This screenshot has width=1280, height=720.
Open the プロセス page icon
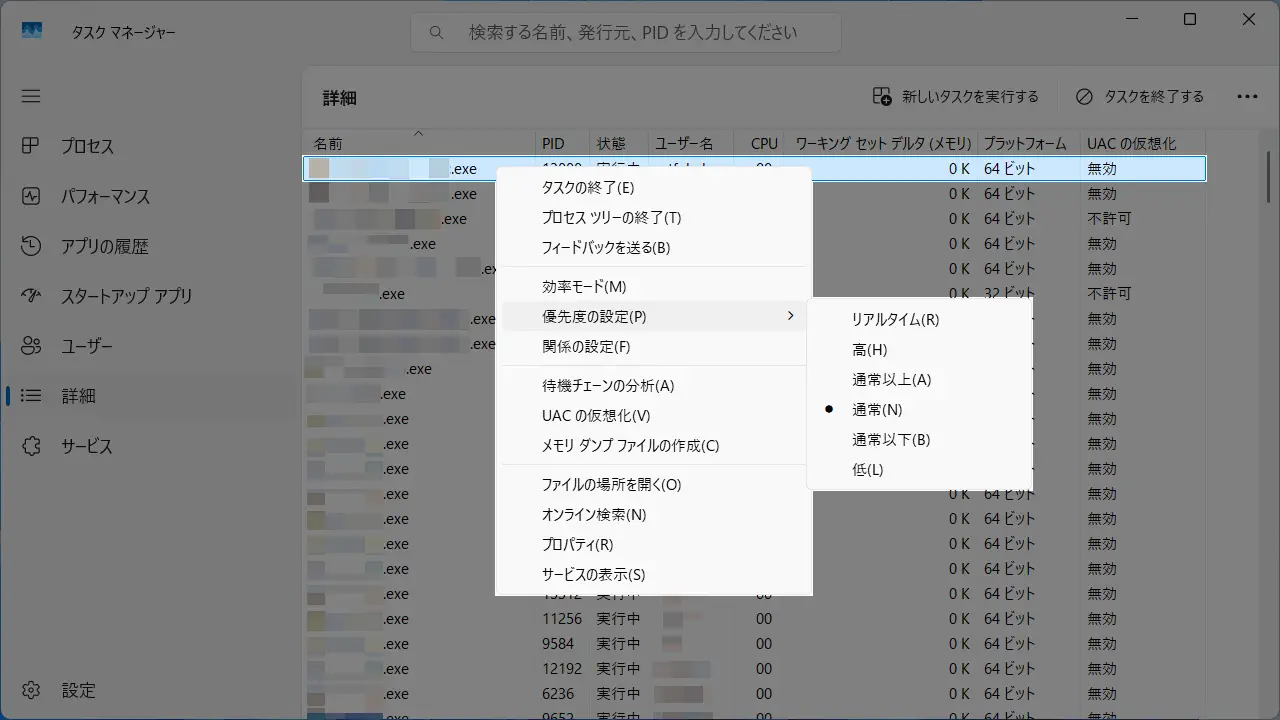tap(31, 146)
